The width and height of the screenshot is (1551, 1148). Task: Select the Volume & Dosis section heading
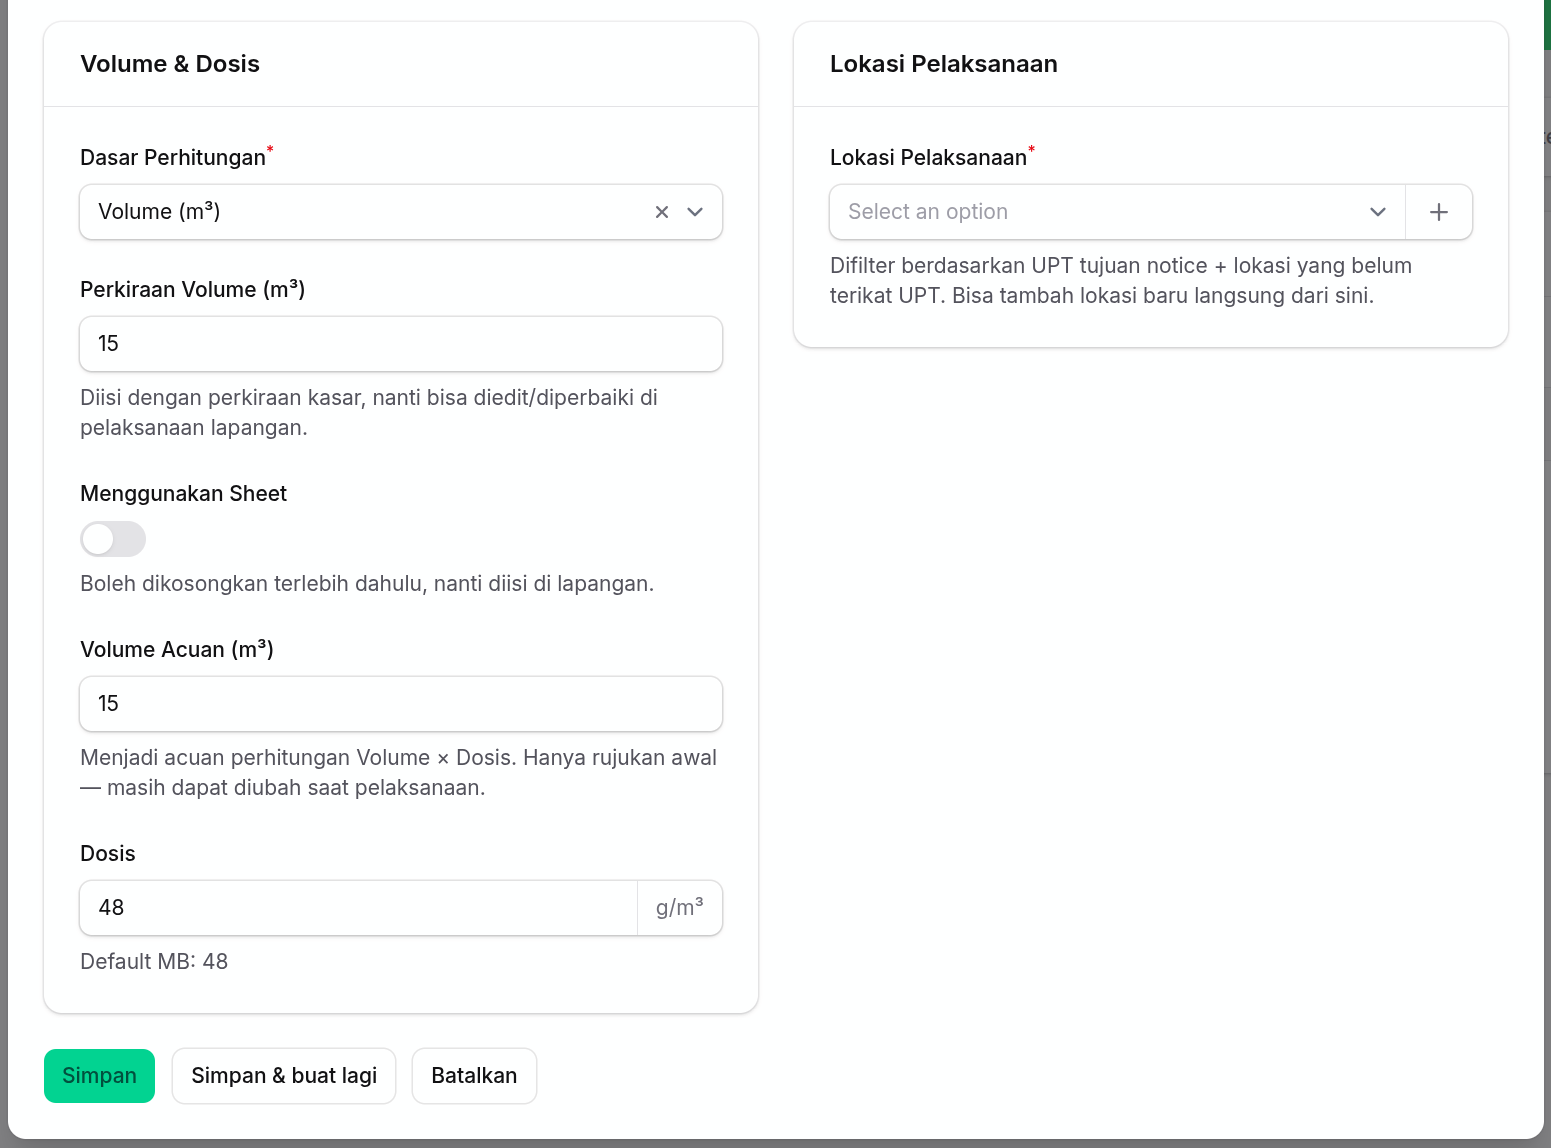coord(170,64)
